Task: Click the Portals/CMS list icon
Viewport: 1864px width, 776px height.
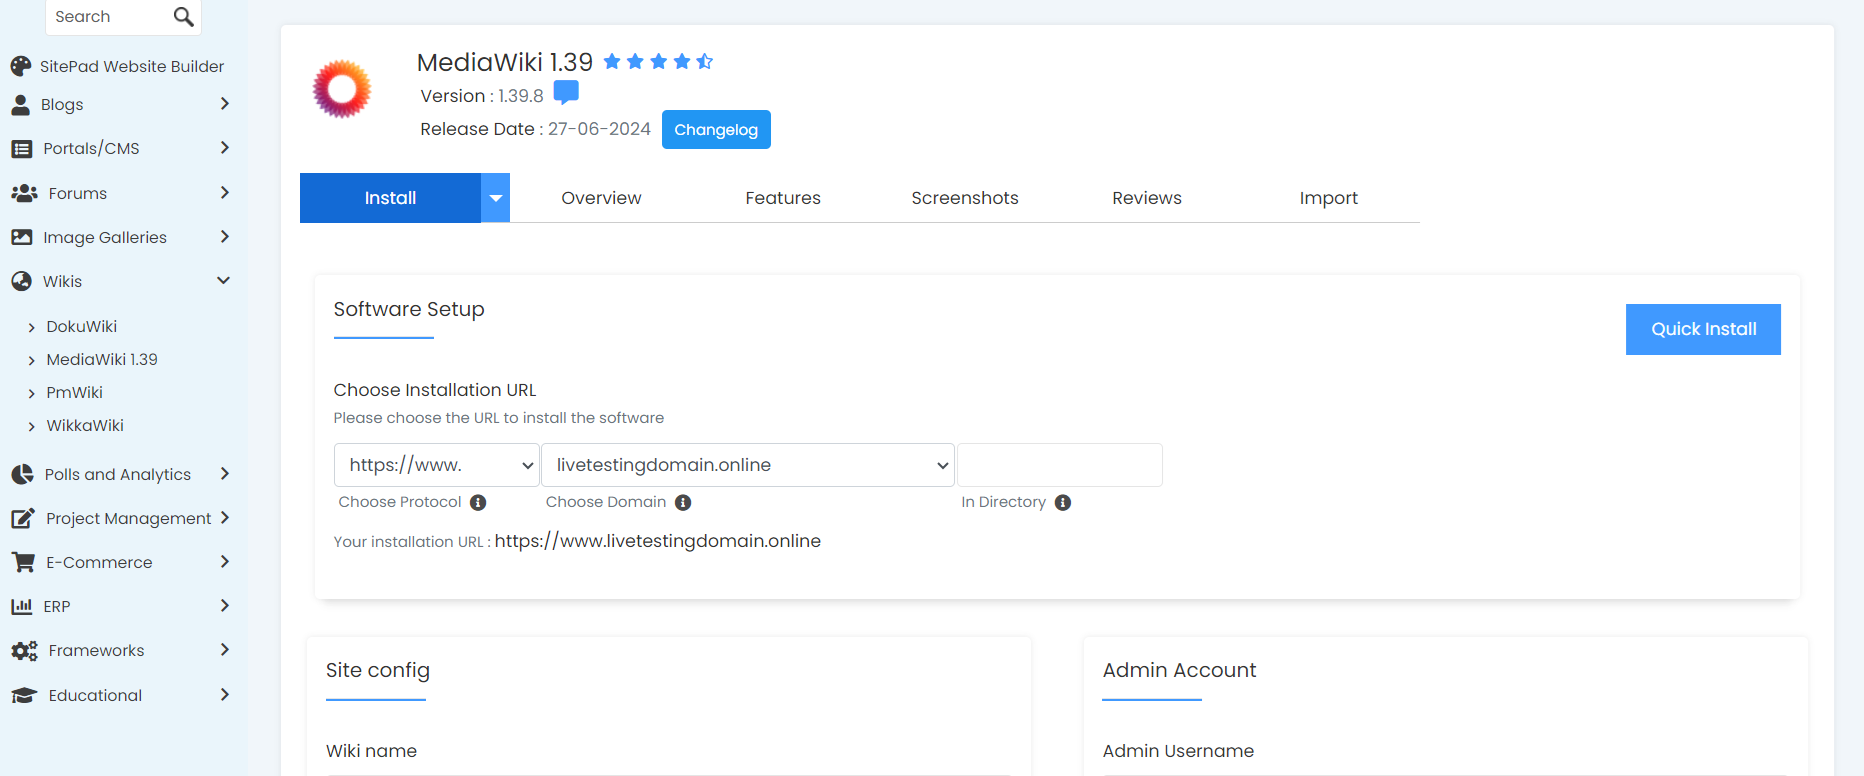Action: pos(21,148)
